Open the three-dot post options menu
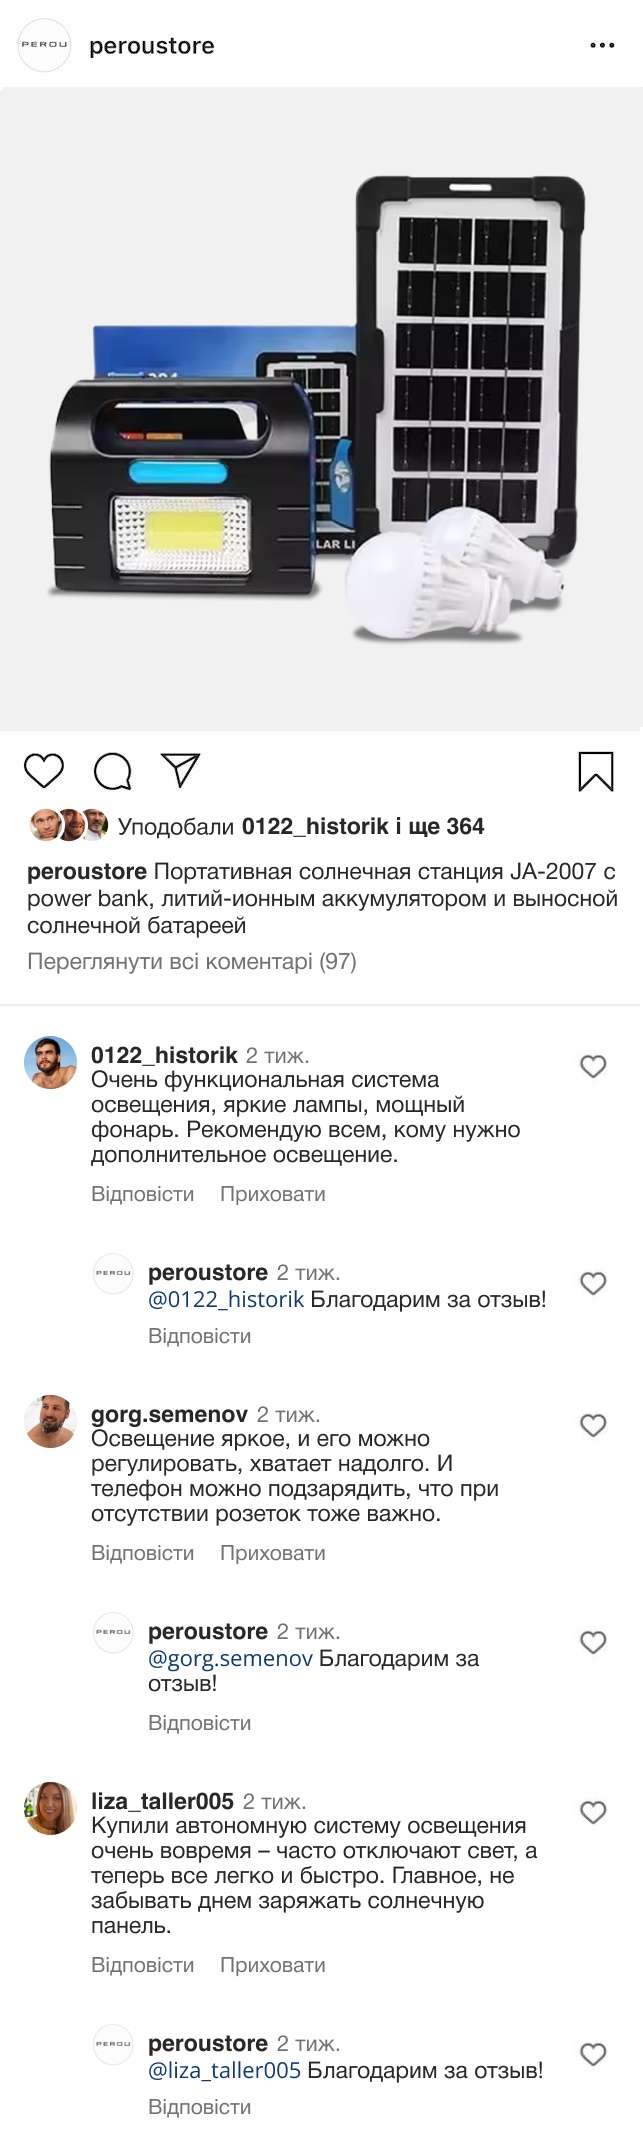 tap(602, 46)
